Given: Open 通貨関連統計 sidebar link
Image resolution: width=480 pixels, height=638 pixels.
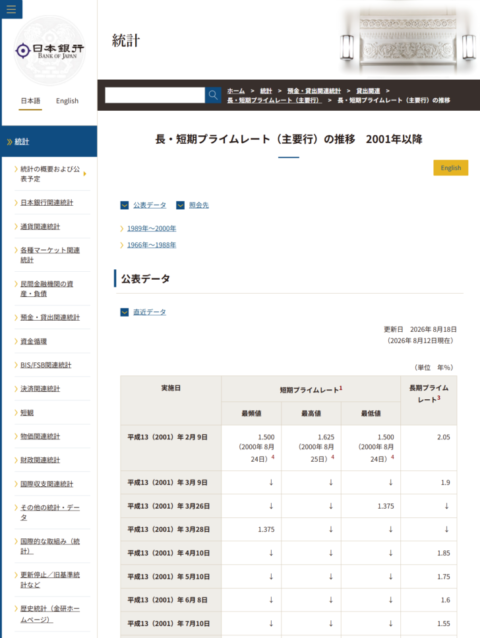Looking at the screenshot, I should (x=40, y=227).
